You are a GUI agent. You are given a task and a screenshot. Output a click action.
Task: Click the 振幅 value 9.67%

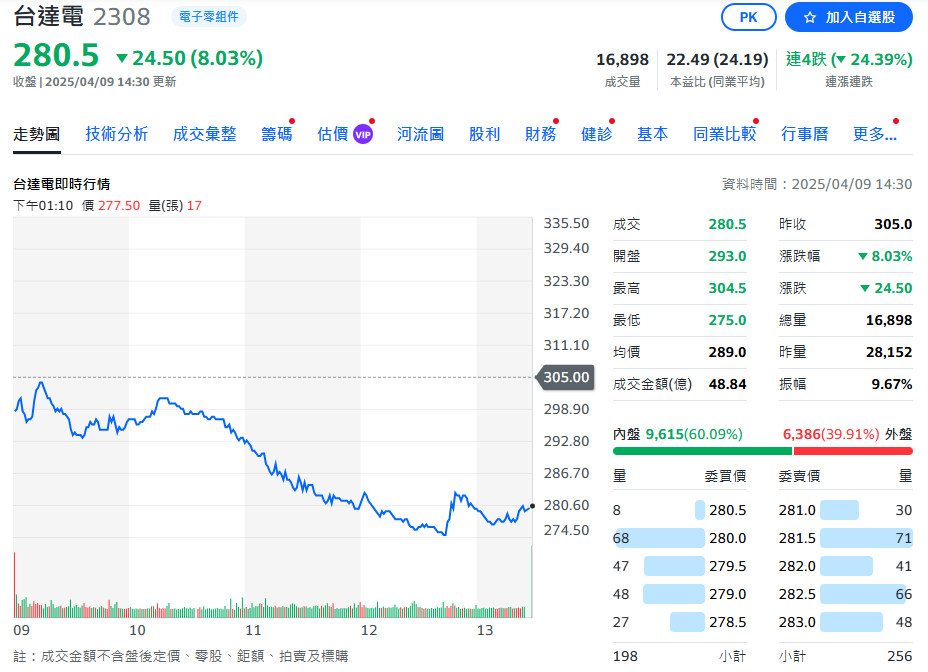pos(892,384)
